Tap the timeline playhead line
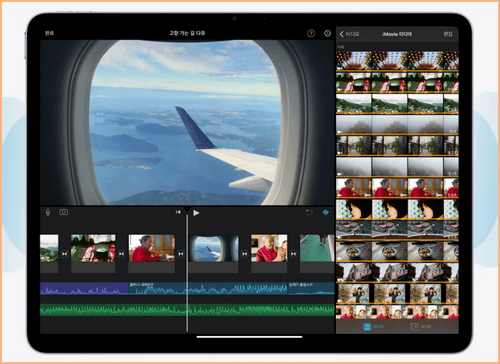This screenshot has width=500, height=364. pos(187,273)
